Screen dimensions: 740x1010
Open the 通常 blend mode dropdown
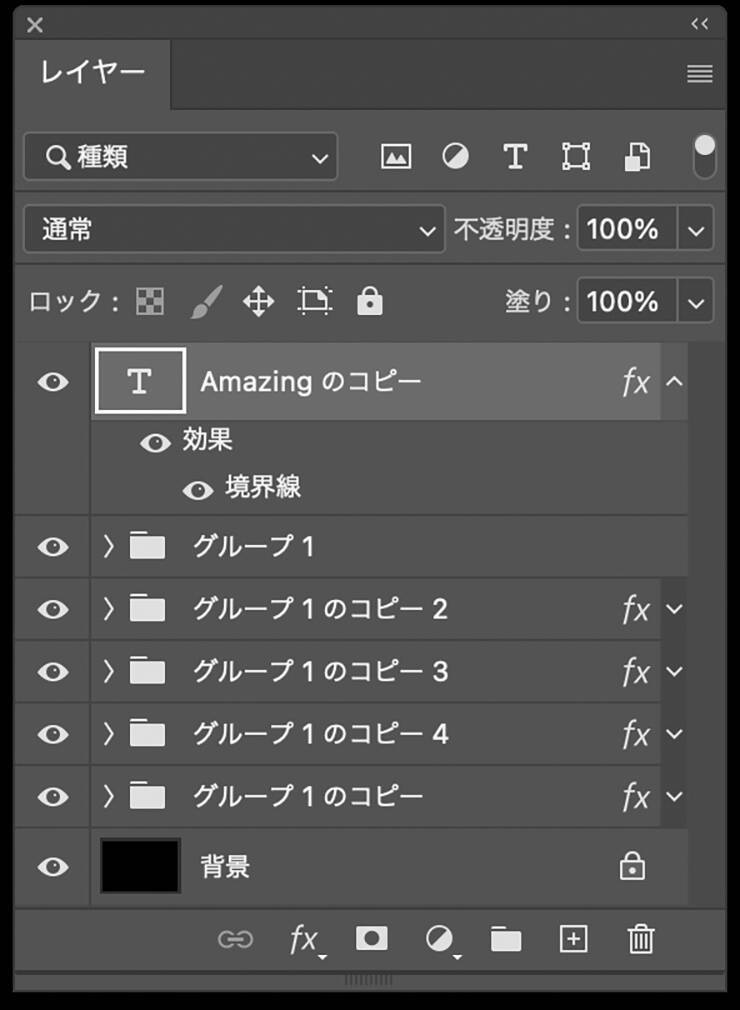pos(234,230)
